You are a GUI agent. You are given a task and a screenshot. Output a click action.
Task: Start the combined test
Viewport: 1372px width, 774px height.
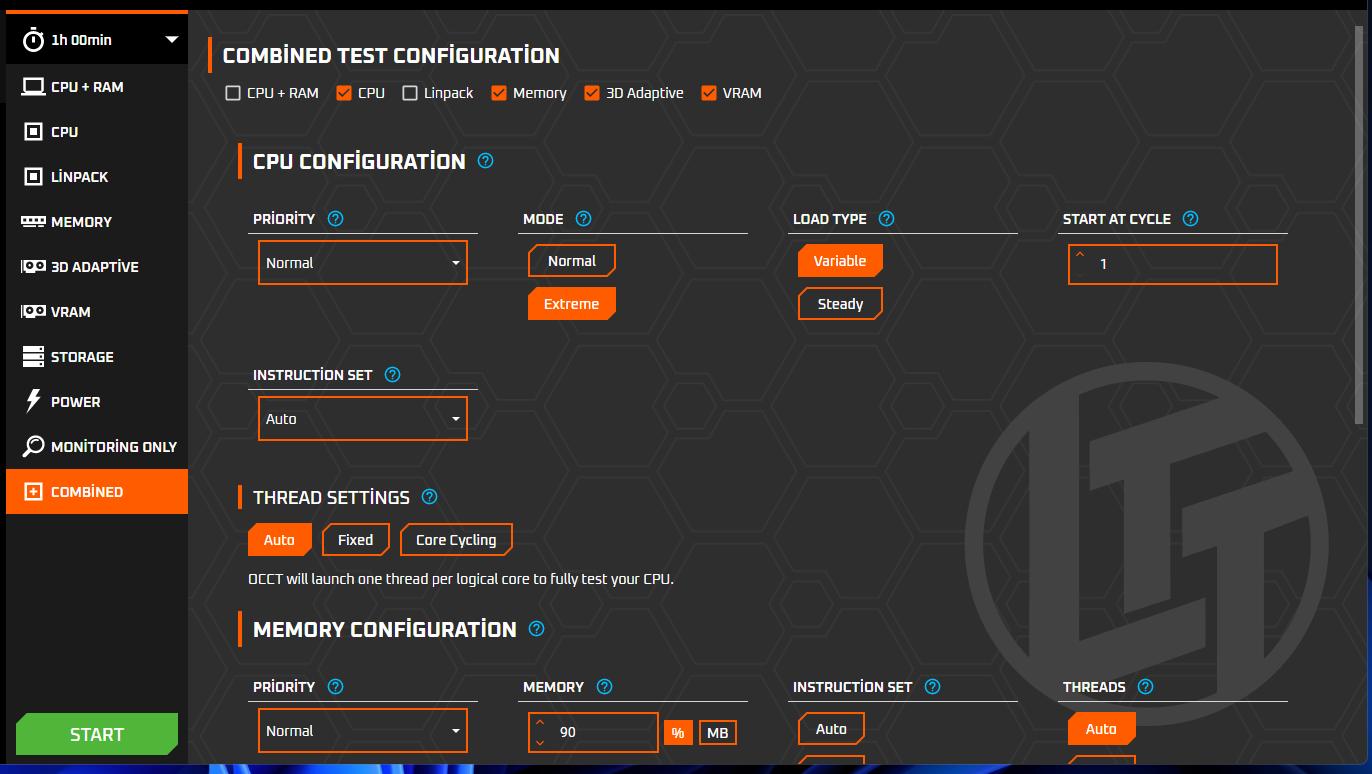pyautogui.click(x=97, y=734)
